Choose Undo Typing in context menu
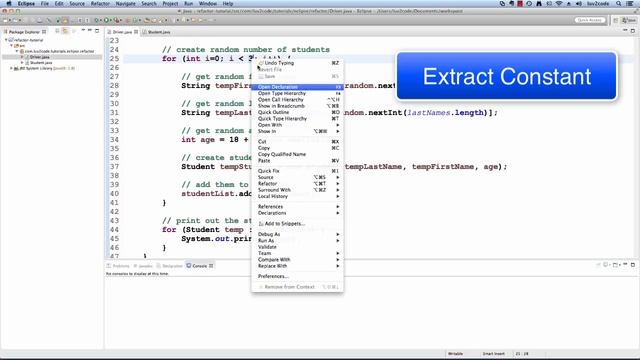 click(297, 63)
